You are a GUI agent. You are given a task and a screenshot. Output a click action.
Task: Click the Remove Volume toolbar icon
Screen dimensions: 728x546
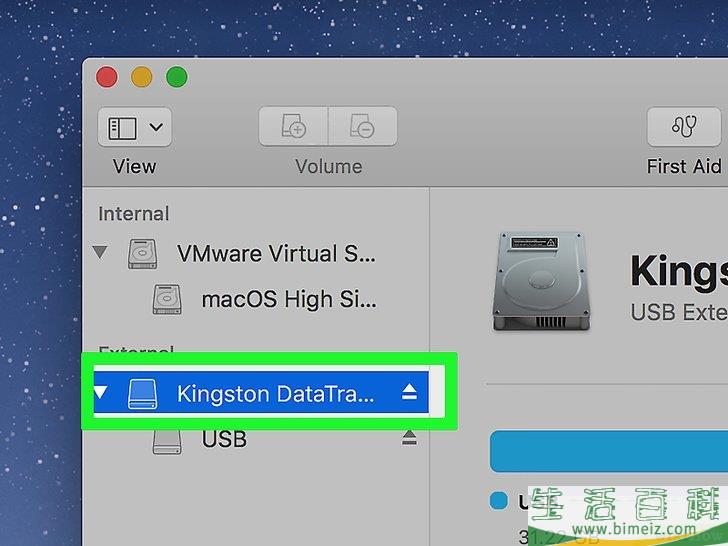click(x=363, y=126)
